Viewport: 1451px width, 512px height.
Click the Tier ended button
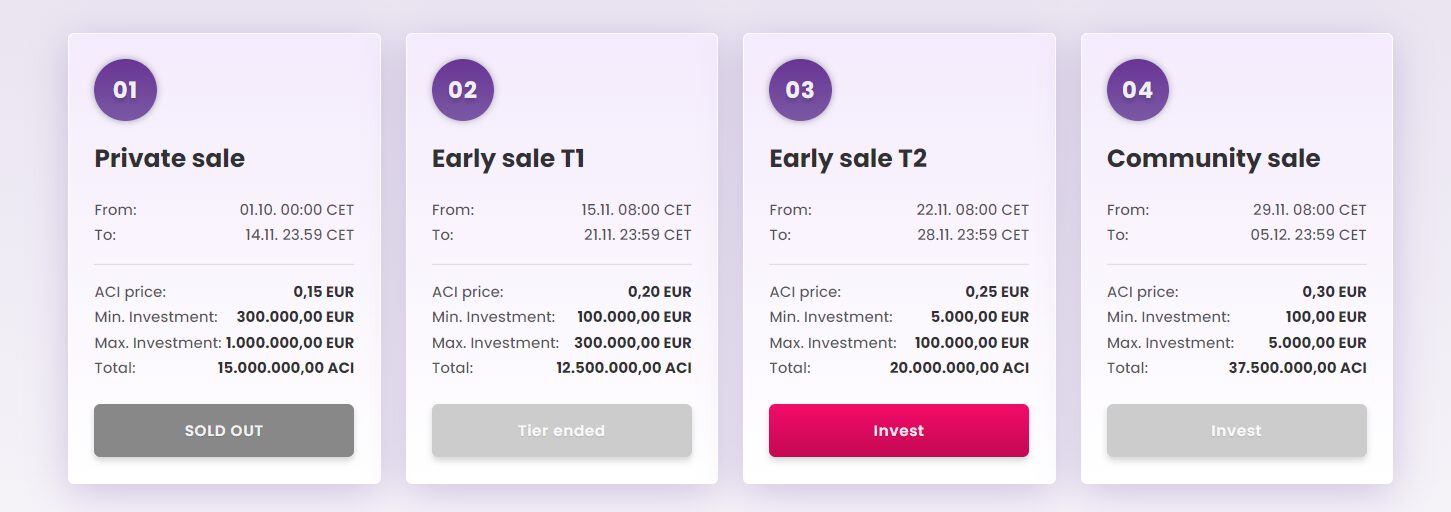tap(562, 430)
